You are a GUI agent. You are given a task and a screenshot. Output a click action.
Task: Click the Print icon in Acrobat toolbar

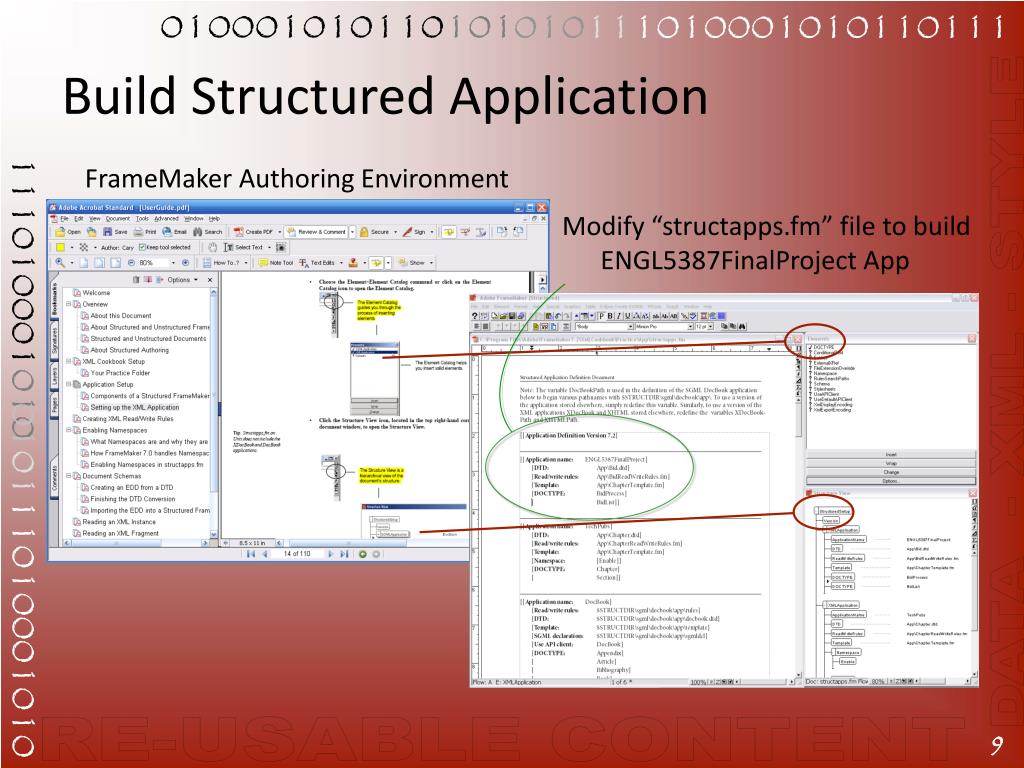point(138,232)
